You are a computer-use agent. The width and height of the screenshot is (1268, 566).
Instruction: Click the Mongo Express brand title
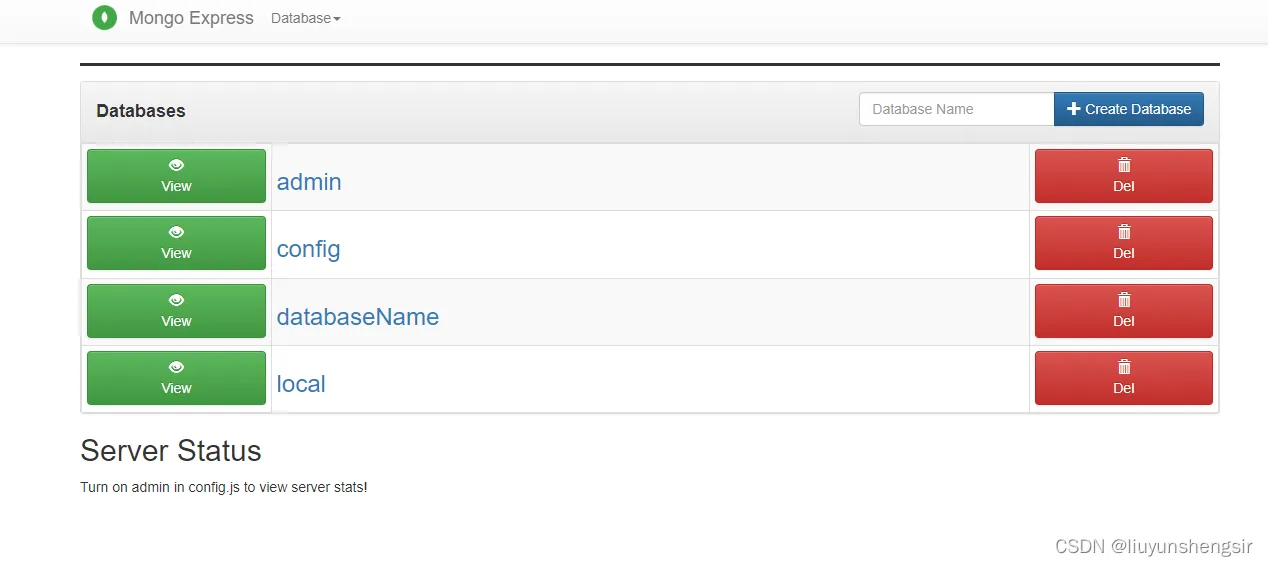coord(191,18)
